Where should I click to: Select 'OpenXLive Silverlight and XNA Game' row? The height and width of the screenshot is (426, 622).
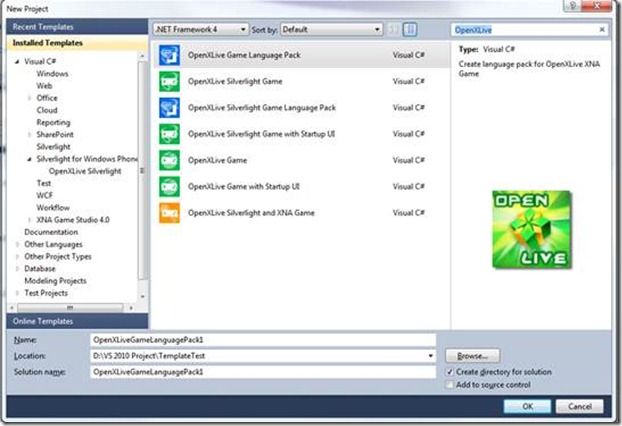coord(301,213)
